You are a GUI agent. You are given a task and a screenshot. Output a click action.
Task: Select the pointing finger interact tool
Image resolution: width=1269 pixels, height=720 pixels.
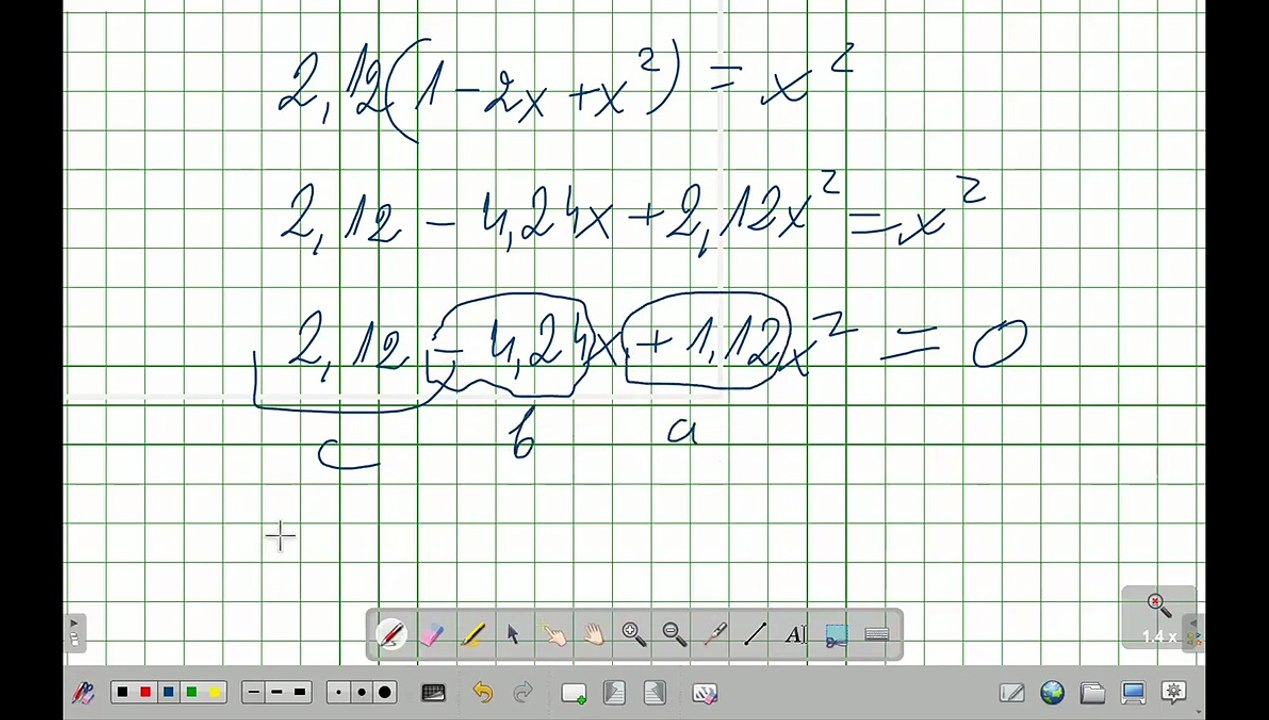pyautogui.click(x=553, y=634)
